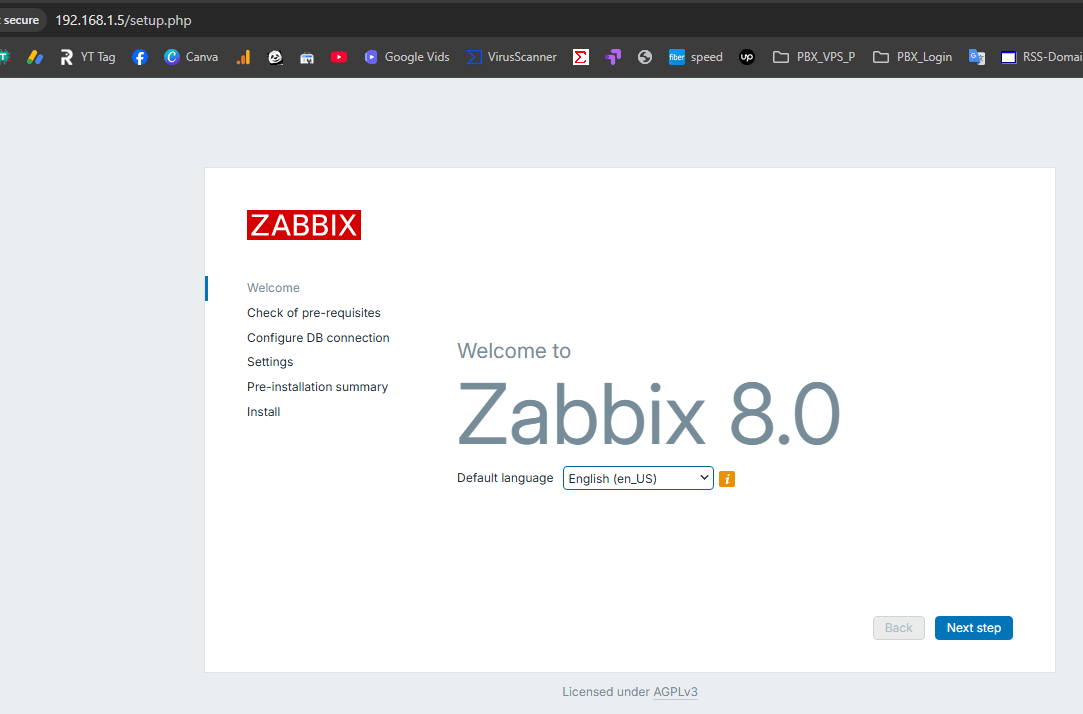The image size is (1083, 714).
Task: Select the Welcome setup step
Action: point(274,288)
